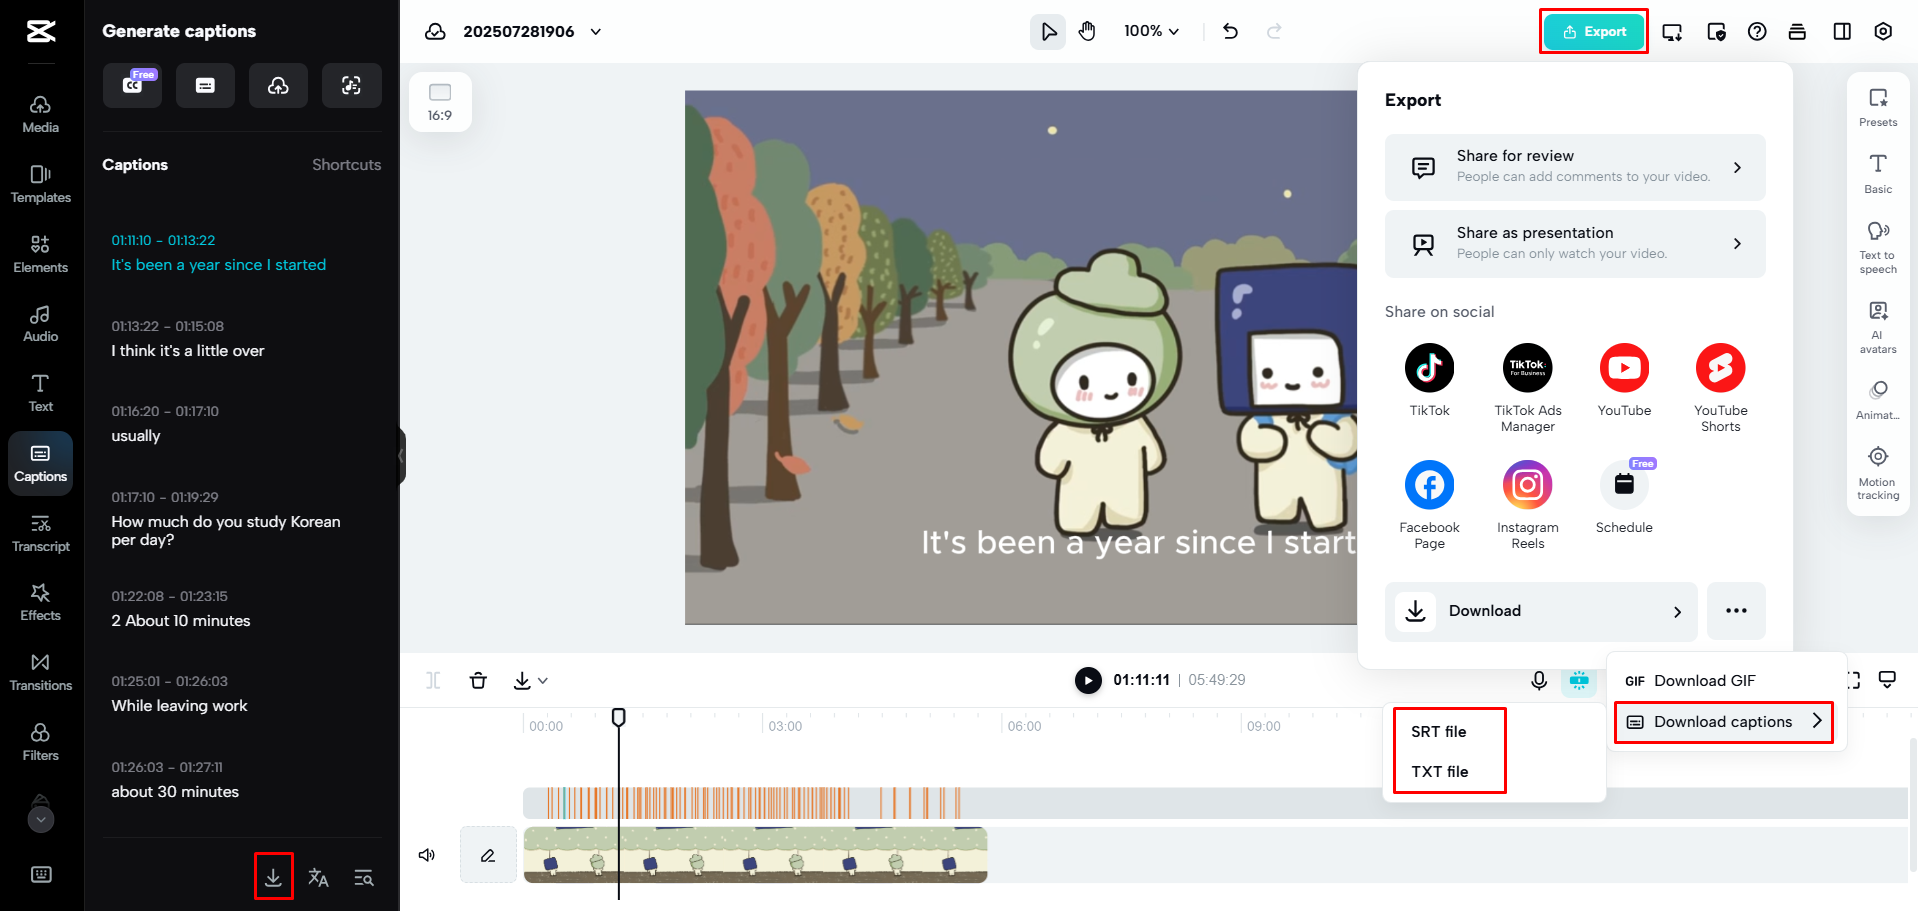Viewport: 1918px width, 911px height.
Task: Open the Templates panel
Action: (40, 185)
